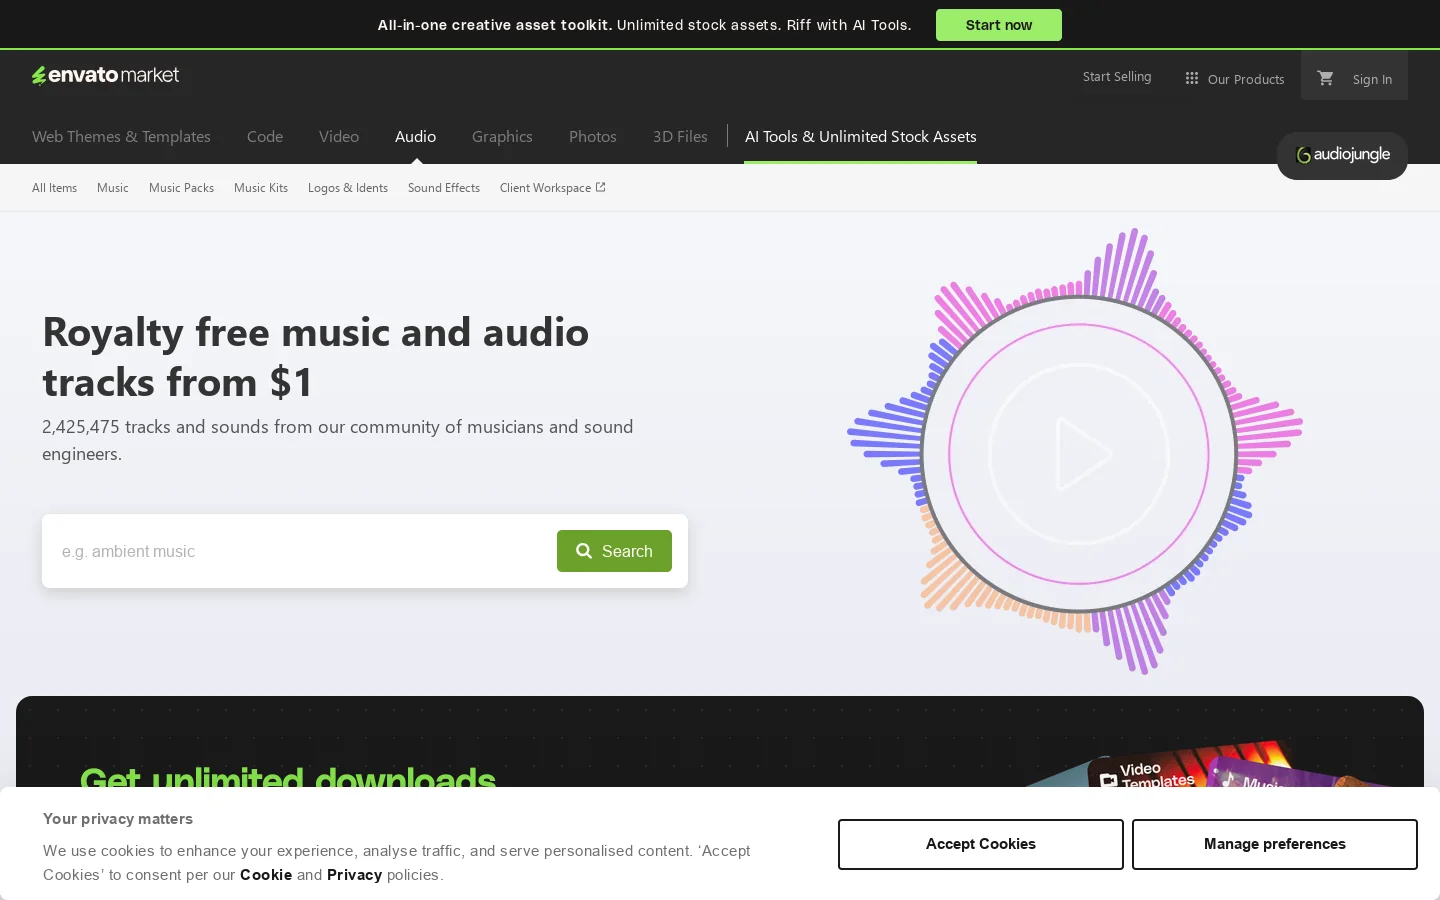Open Web Themes & Templates category

point(121,136)
